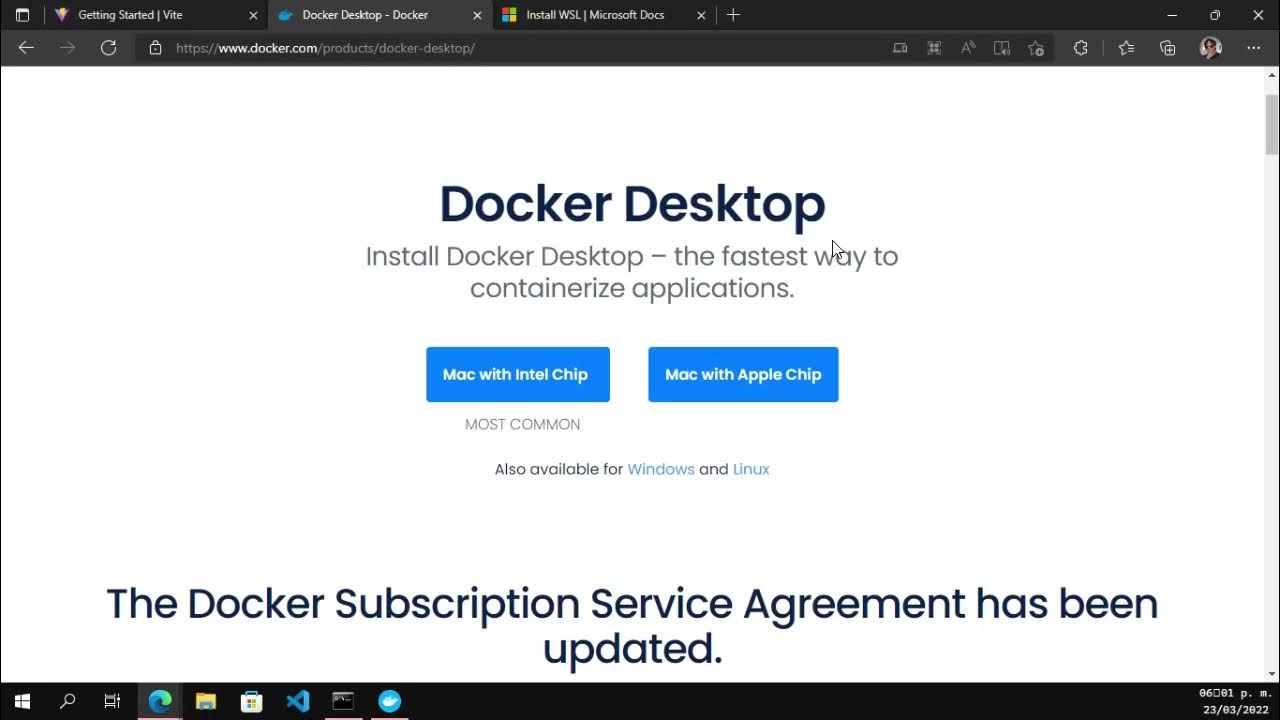Open a new browser tab
1280x720 pixels.
click(733, 15)
